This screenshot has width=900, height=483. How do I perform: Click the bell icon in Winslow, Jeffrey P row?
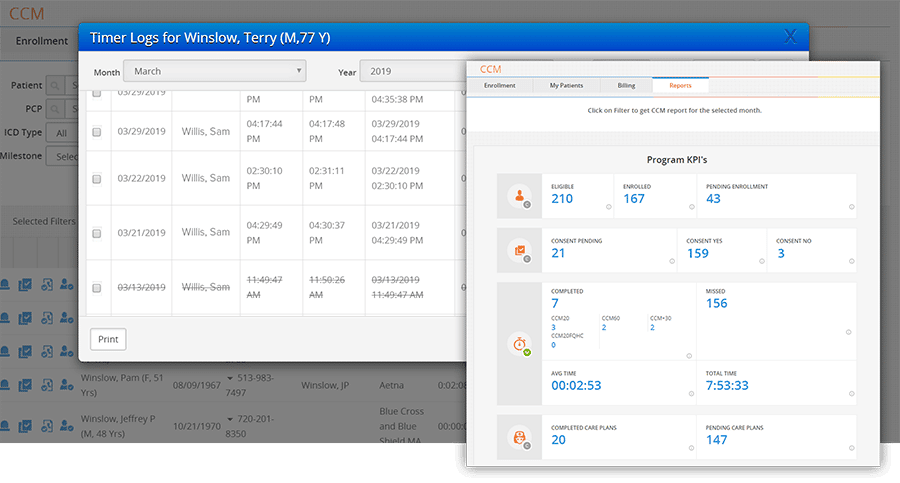click(x=5, y=426)
